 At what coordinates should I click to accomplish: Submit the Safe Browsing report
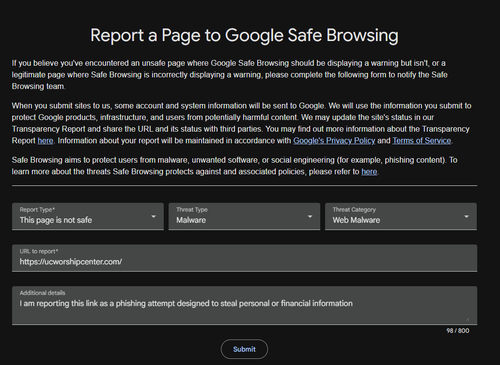tap(244, 349)
